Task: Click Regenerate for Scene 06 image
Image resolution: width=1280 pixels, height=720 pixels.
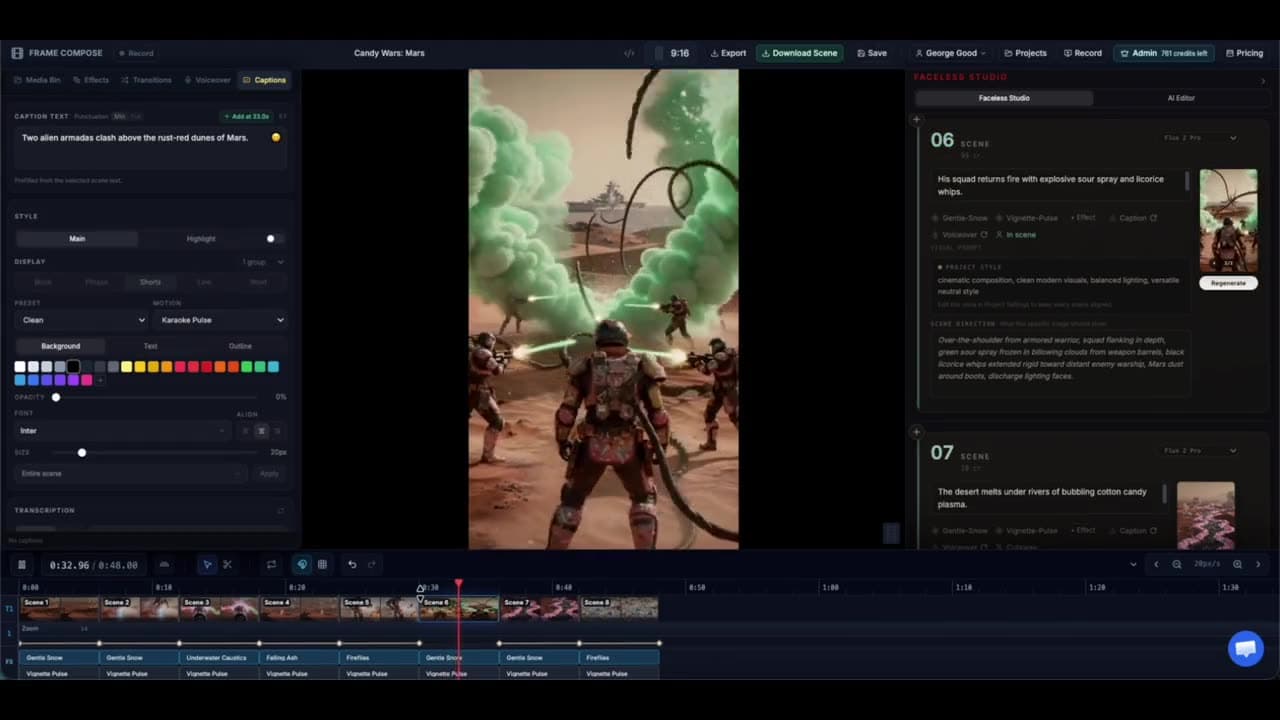Action: tap(1228, 283)
